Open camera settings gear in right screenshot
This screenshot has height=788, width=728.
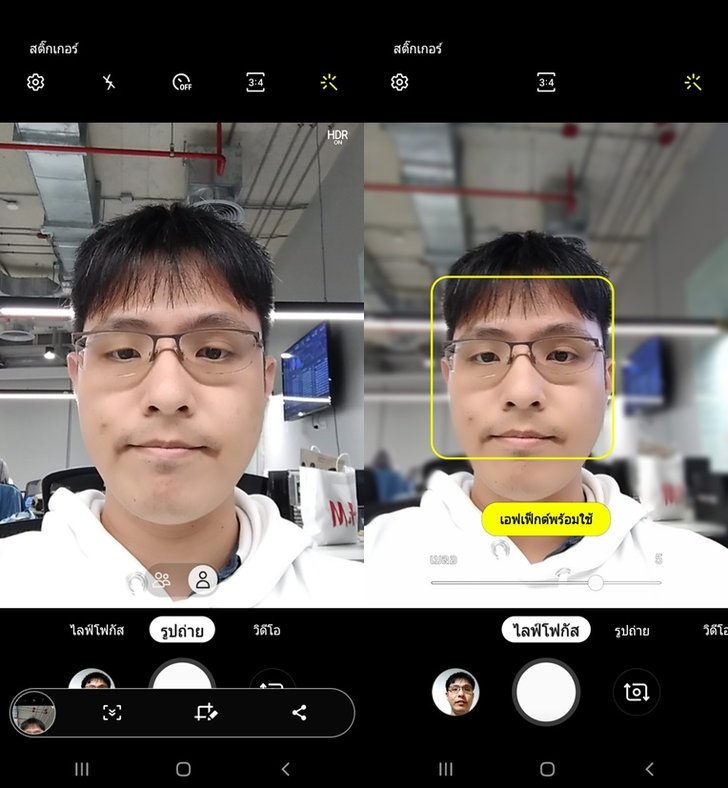pos(399,82)
